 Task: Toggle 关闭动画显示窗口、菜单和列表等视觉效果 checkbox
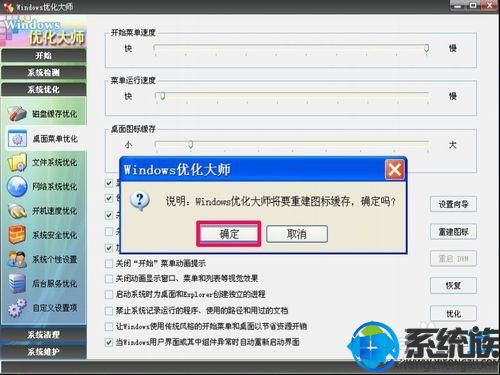109,279
